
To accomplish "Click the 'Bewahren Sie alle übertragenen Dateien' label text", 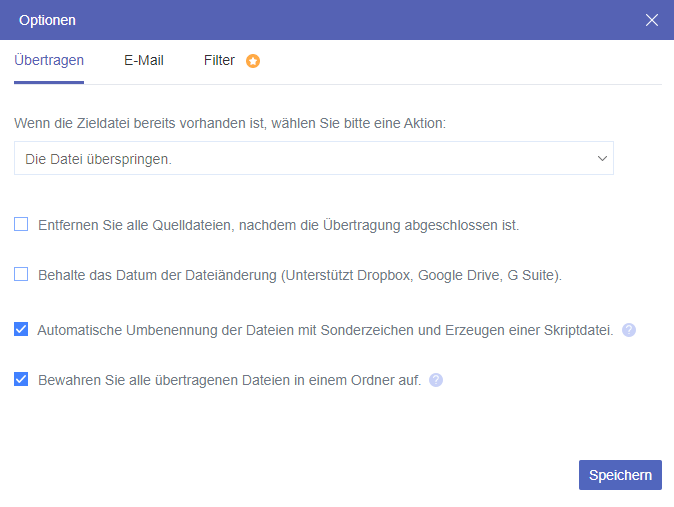I will 229,380.
